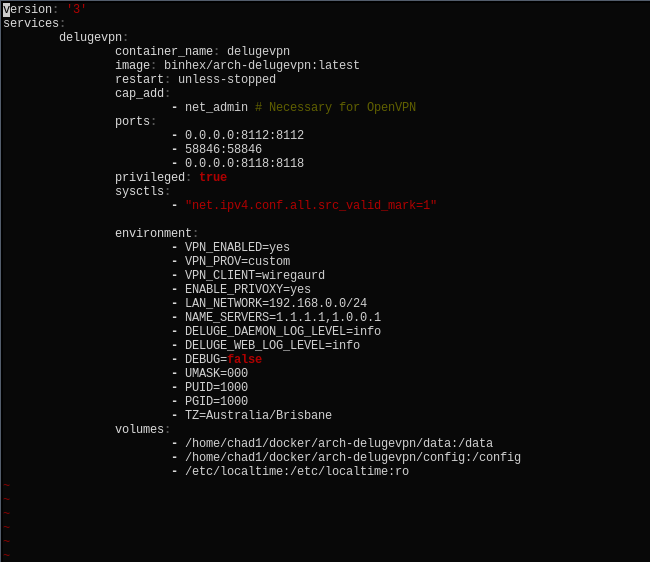Place cursor on the 'services' line
This screenshot has height=562, width=650.
click(x=31, y=23)
